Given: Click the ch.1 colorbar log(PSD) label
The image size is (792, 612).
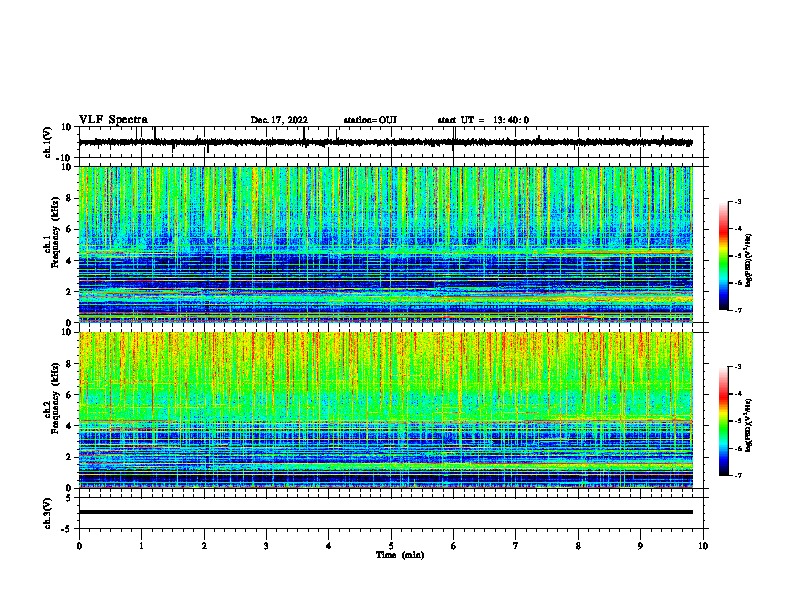Looking at the screenshot, I should point(748,260).
